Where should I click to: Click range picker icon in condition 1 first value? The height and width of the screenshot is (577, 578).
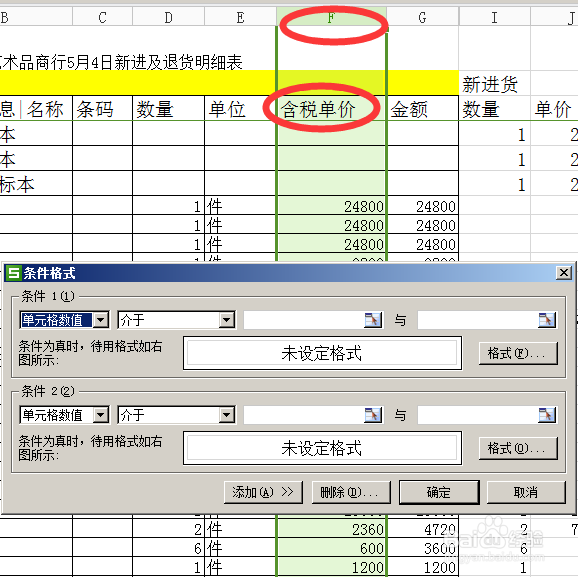tap(373, 320)
